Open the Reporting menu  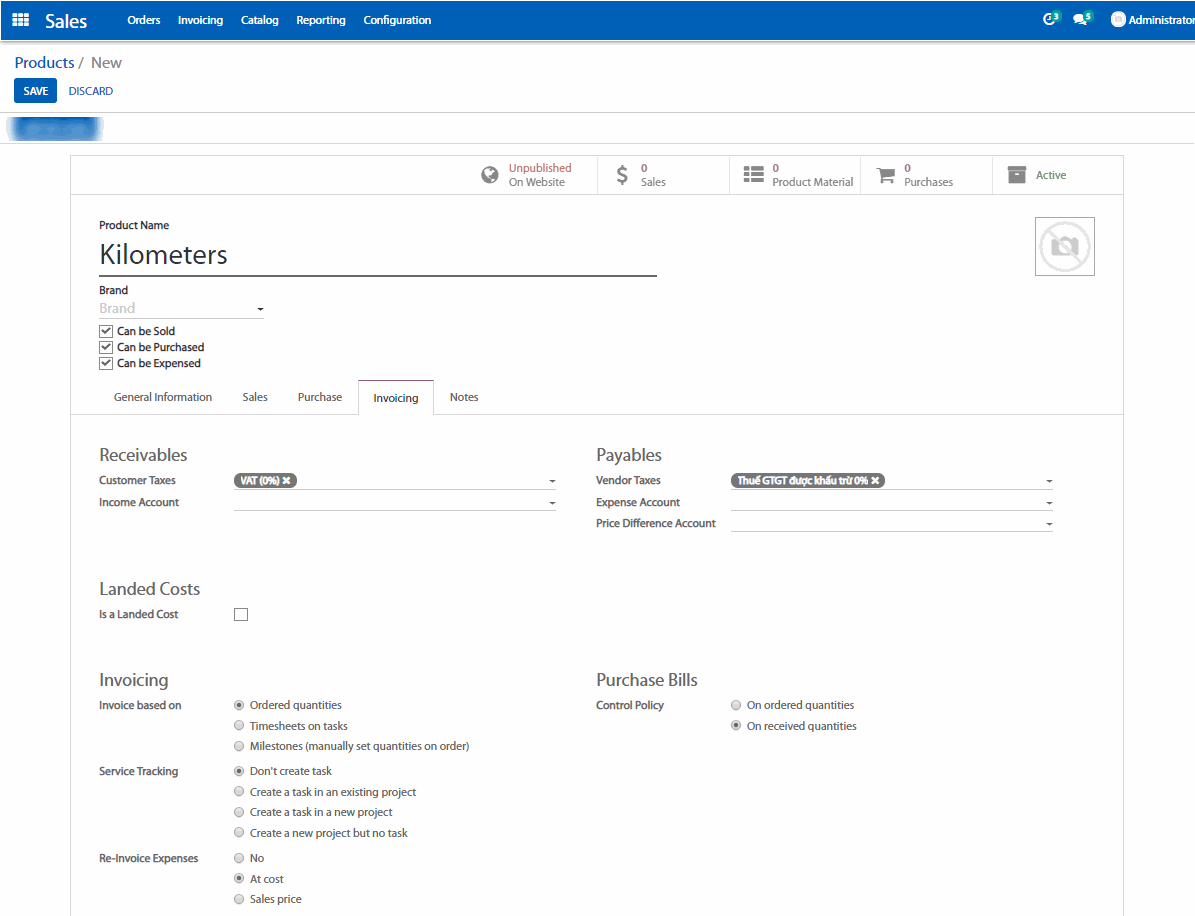click(x=321, y=20)
